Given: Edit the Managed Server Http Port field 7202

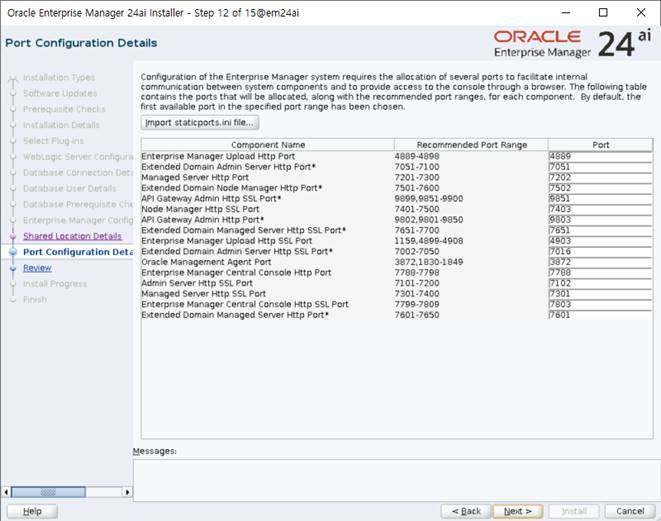Looking at the screenshot, I should point(600,177).
